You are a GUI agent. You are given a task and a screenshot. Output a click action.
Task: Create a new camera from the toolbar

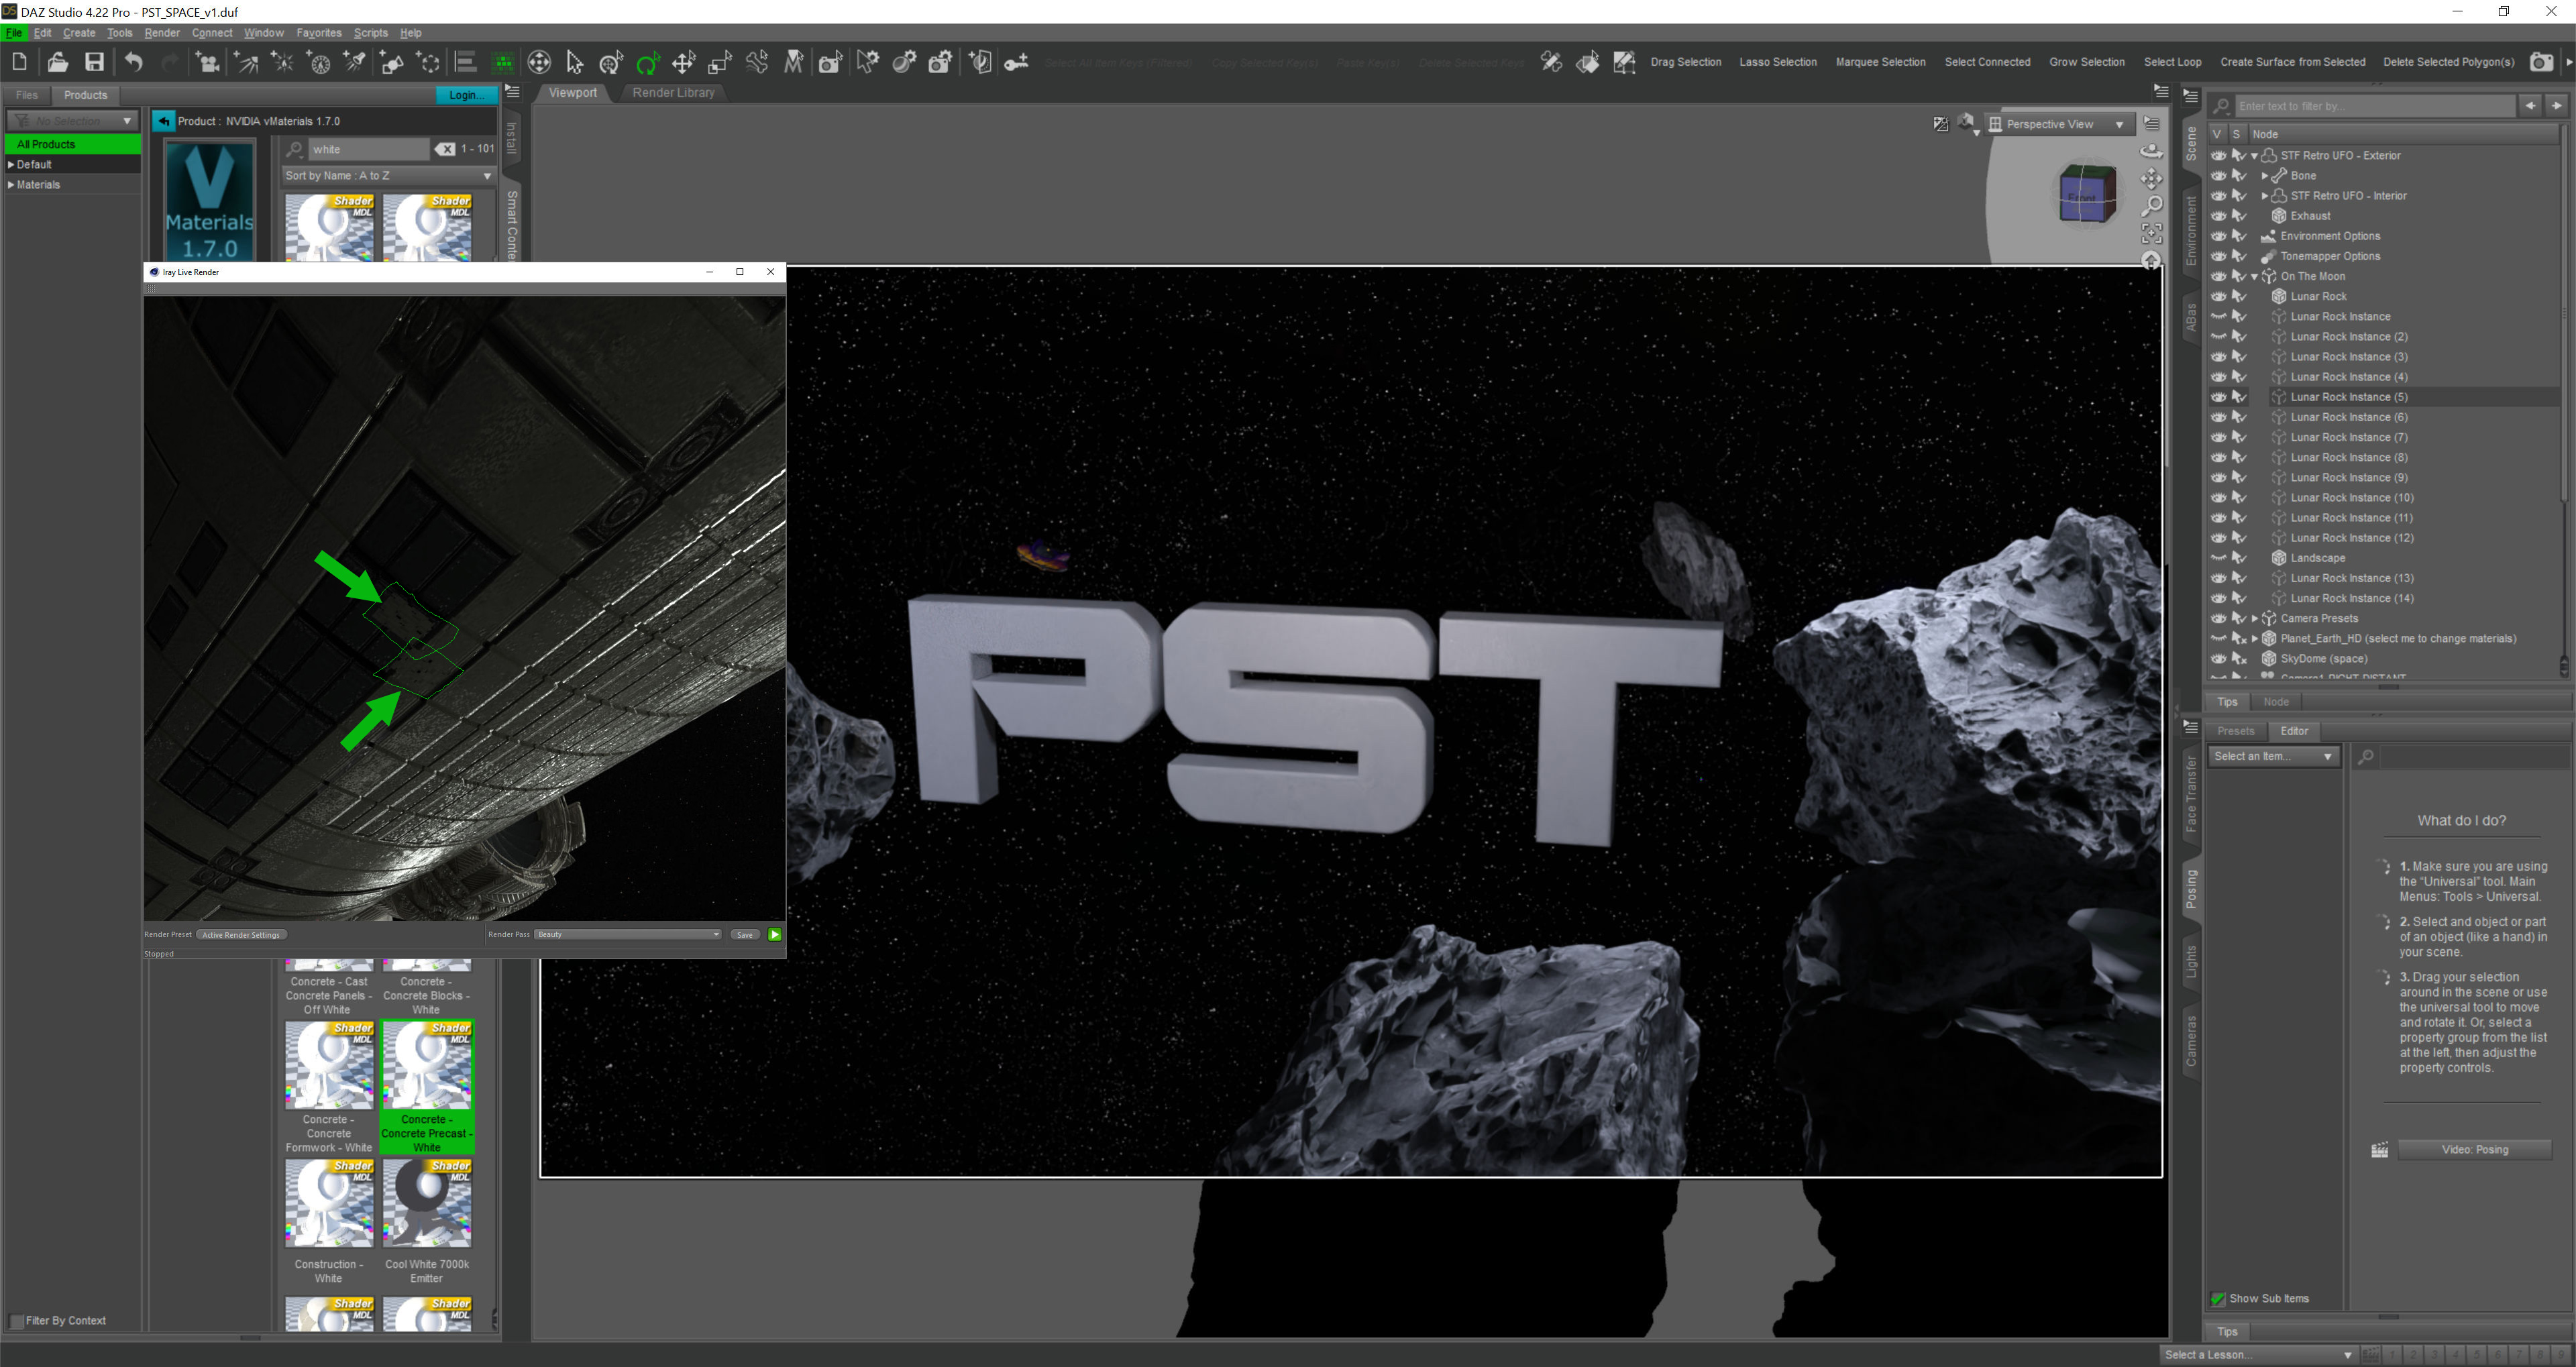coord(208,62)
